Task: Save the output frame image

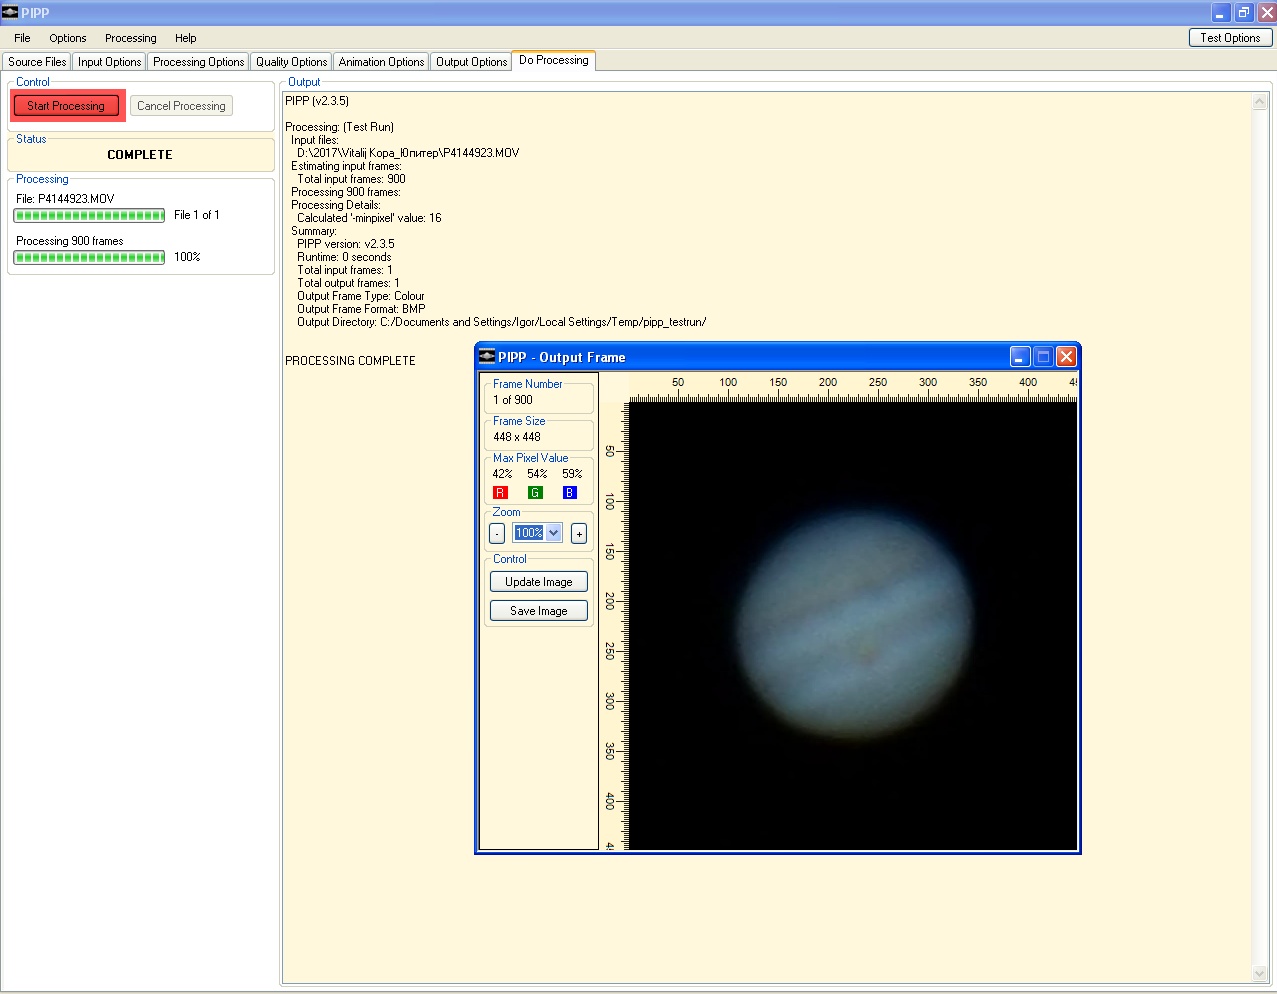Action: 538,611
